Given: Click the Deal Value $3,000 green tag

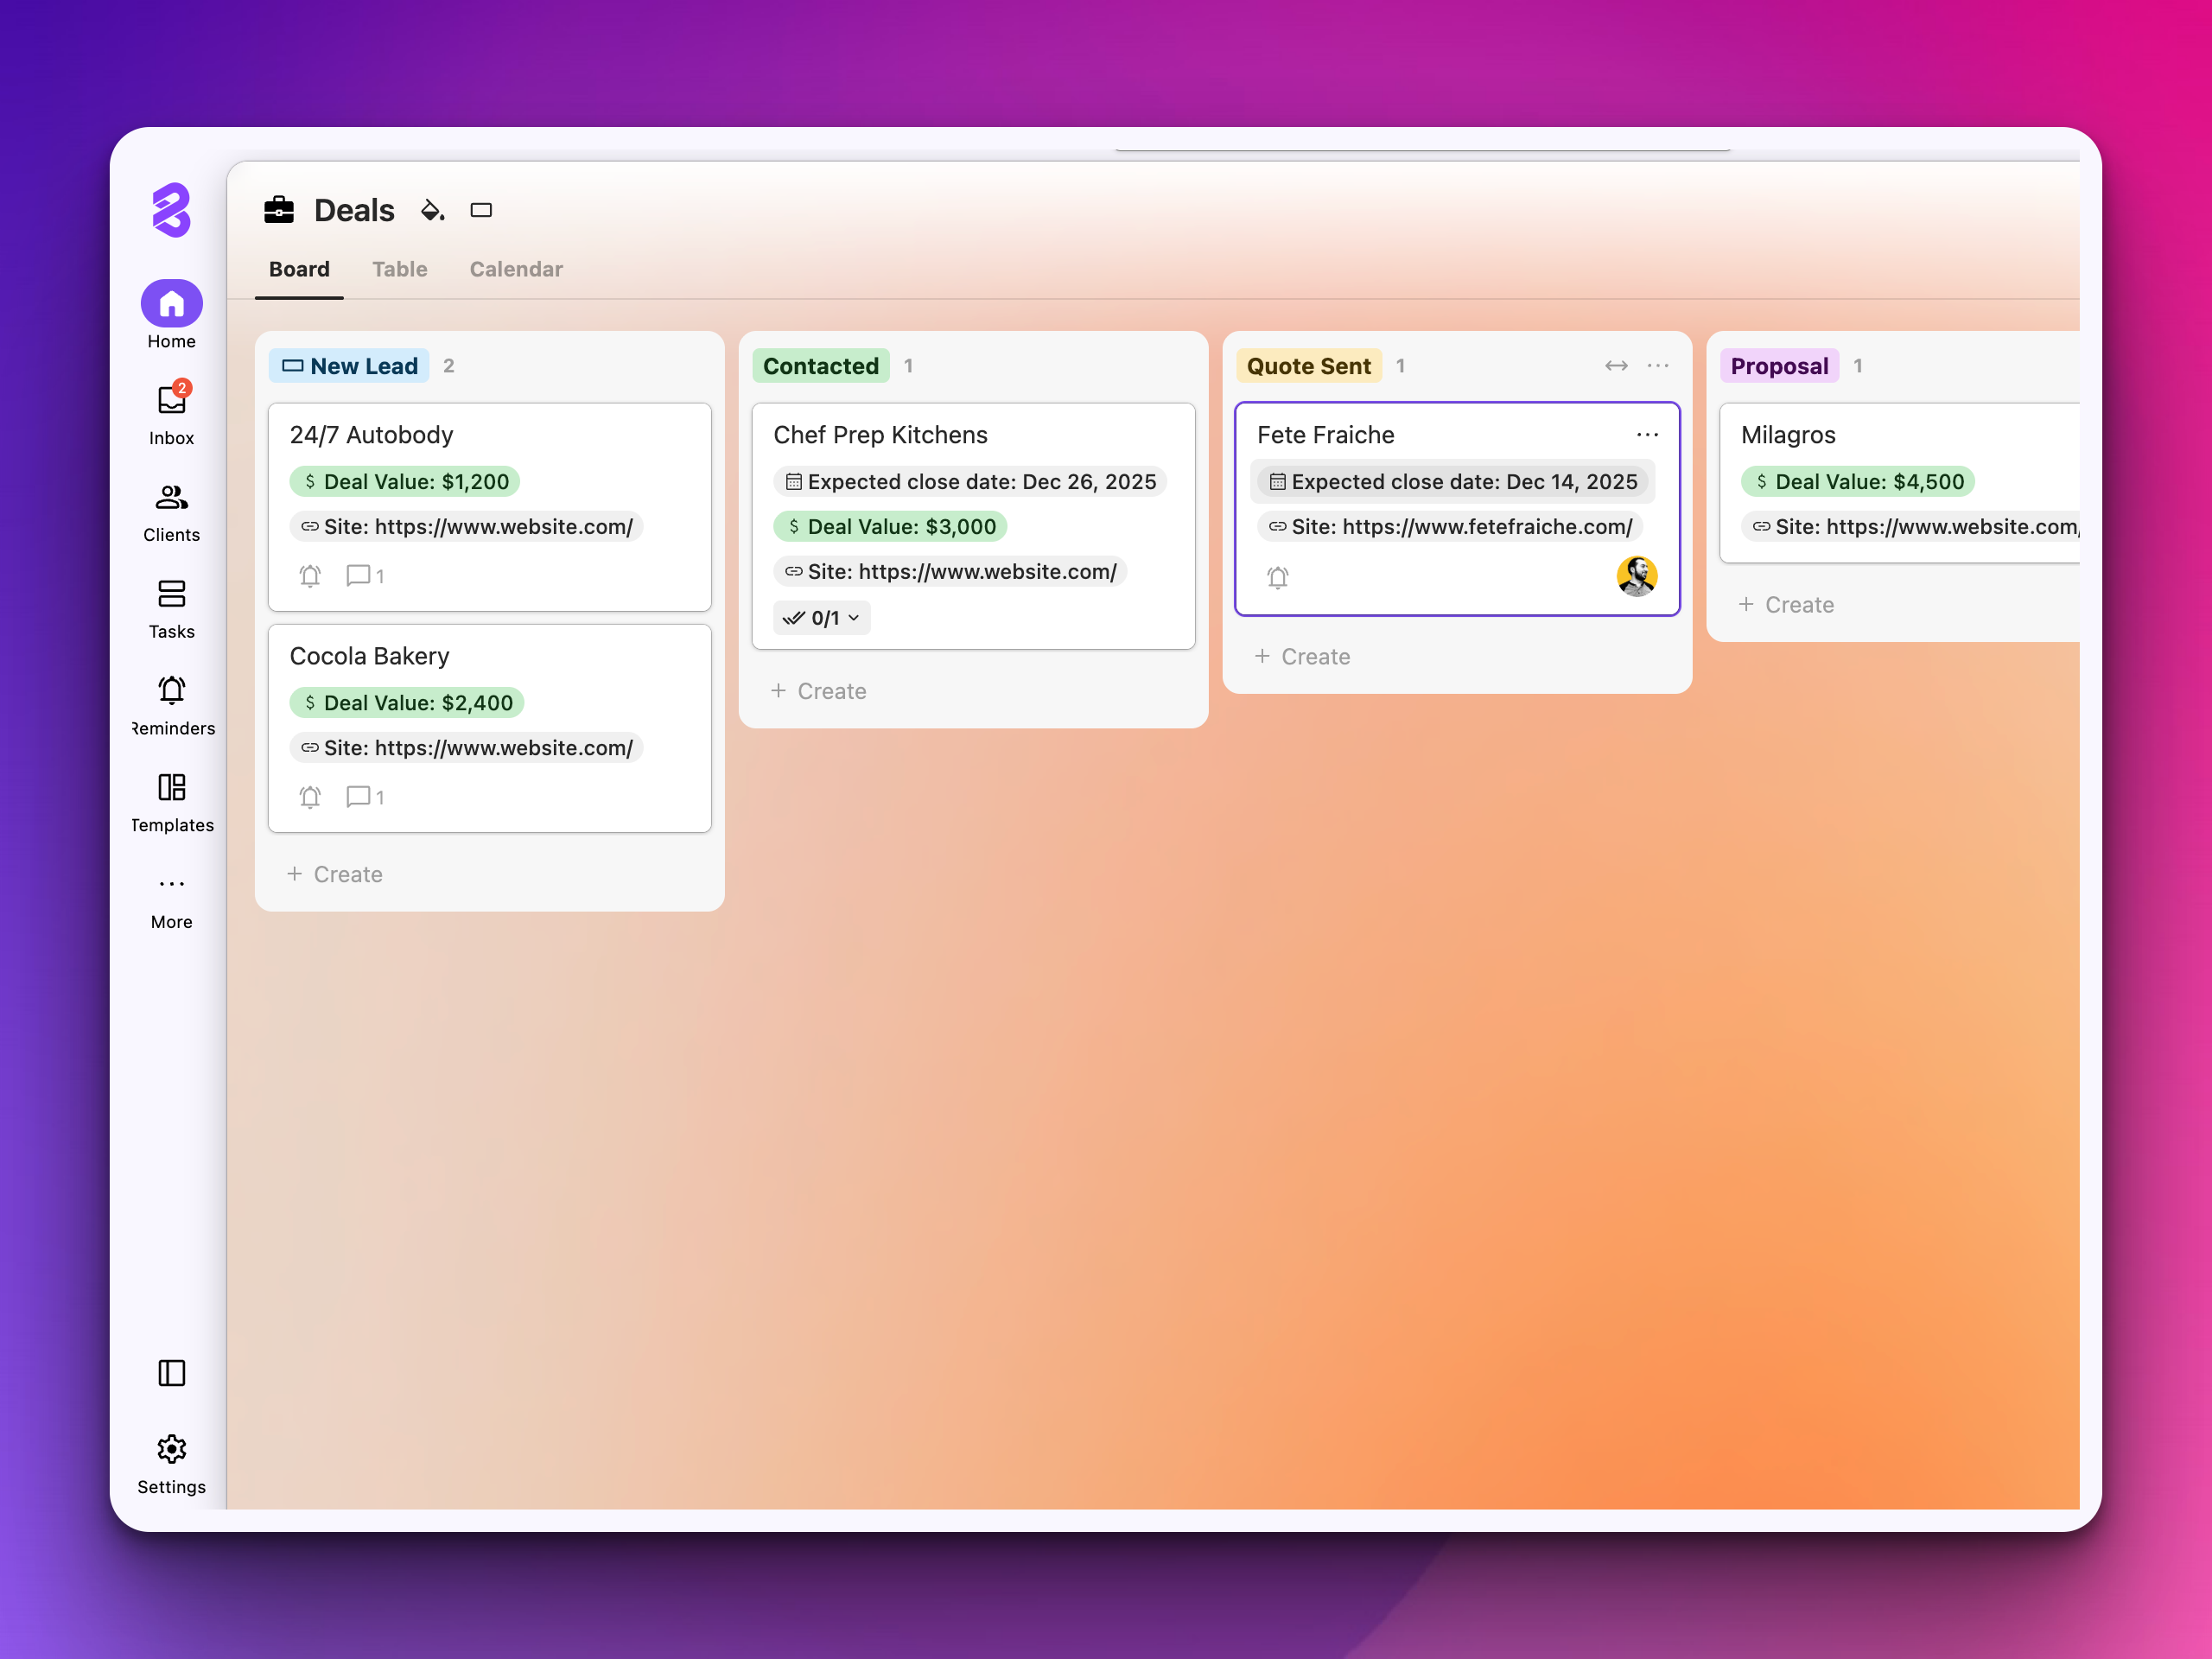Looking at the screenshot, I should click(889, 527).
